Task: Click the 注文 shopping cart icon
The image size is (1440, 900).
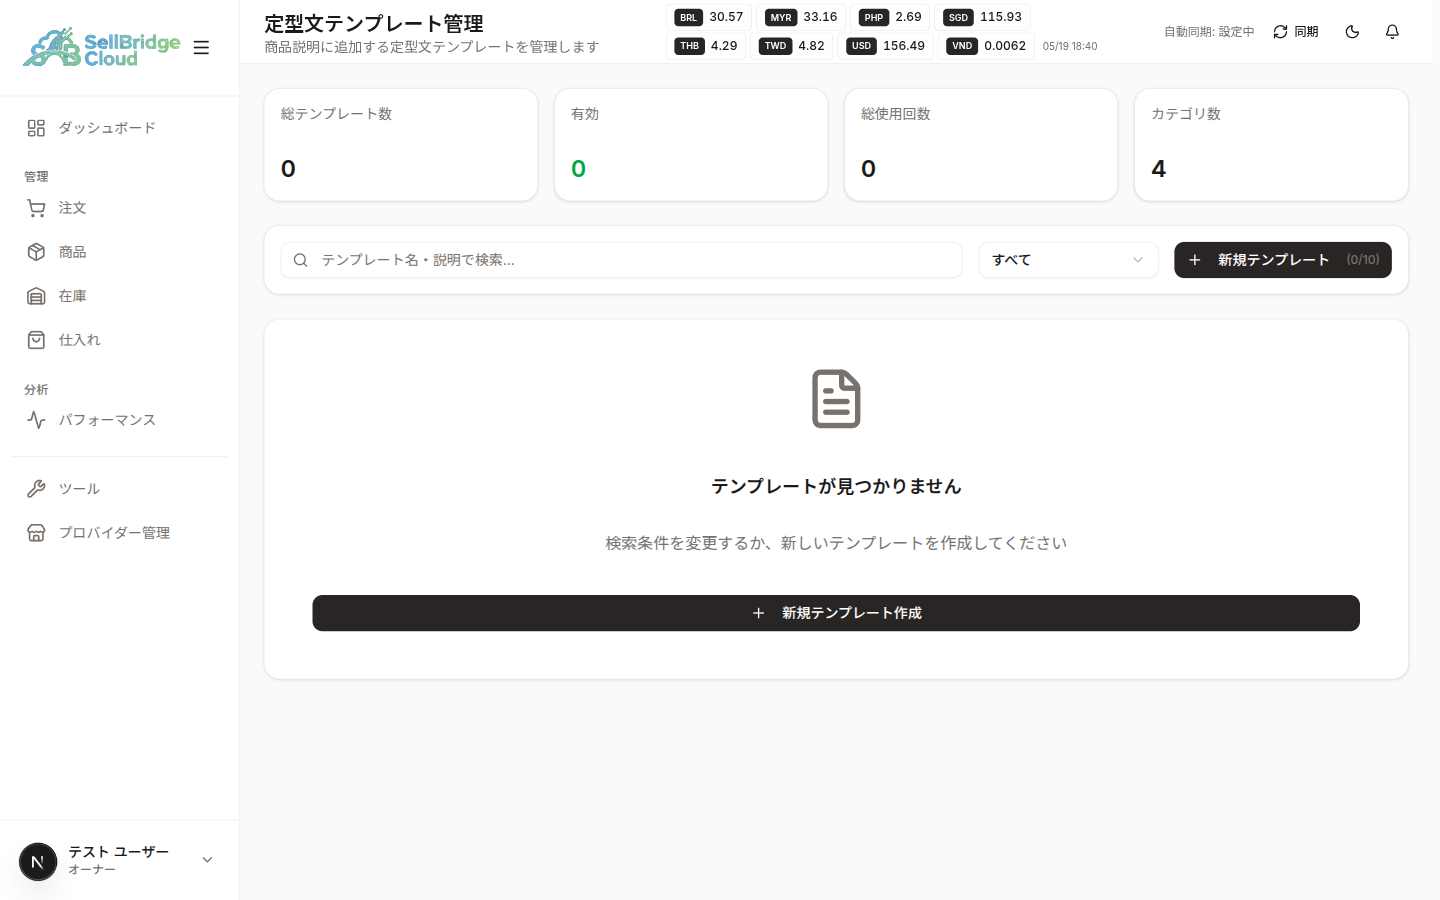Action: pos(36,208)
